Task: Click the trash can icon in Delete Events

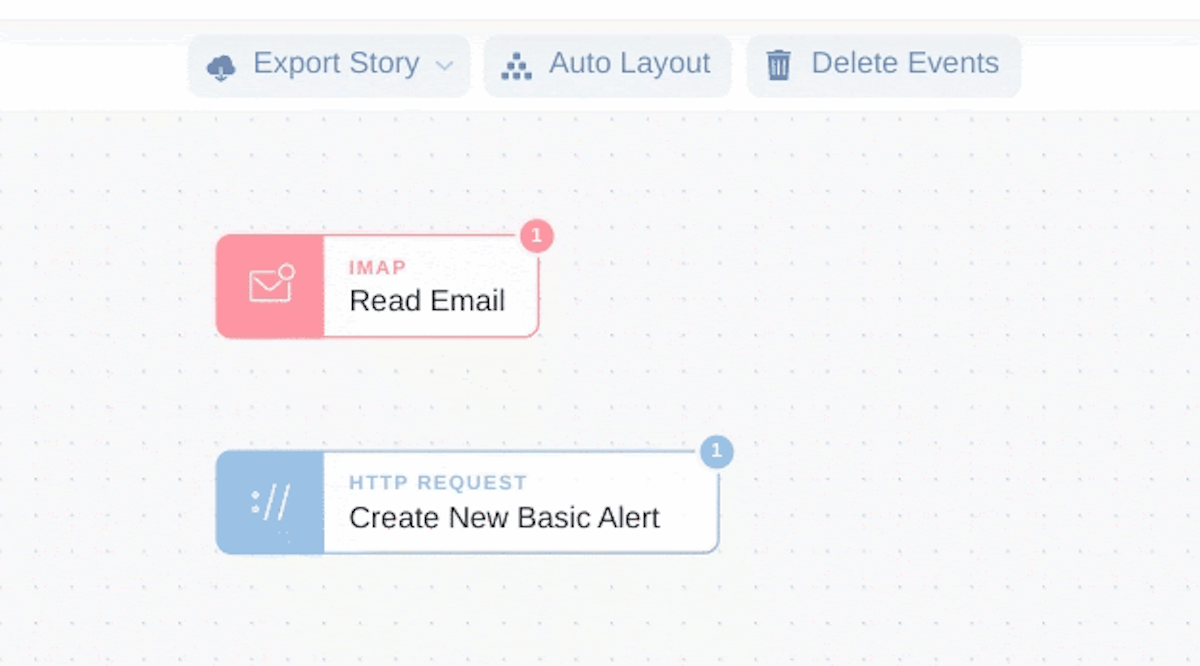Action: coord(778,66)
